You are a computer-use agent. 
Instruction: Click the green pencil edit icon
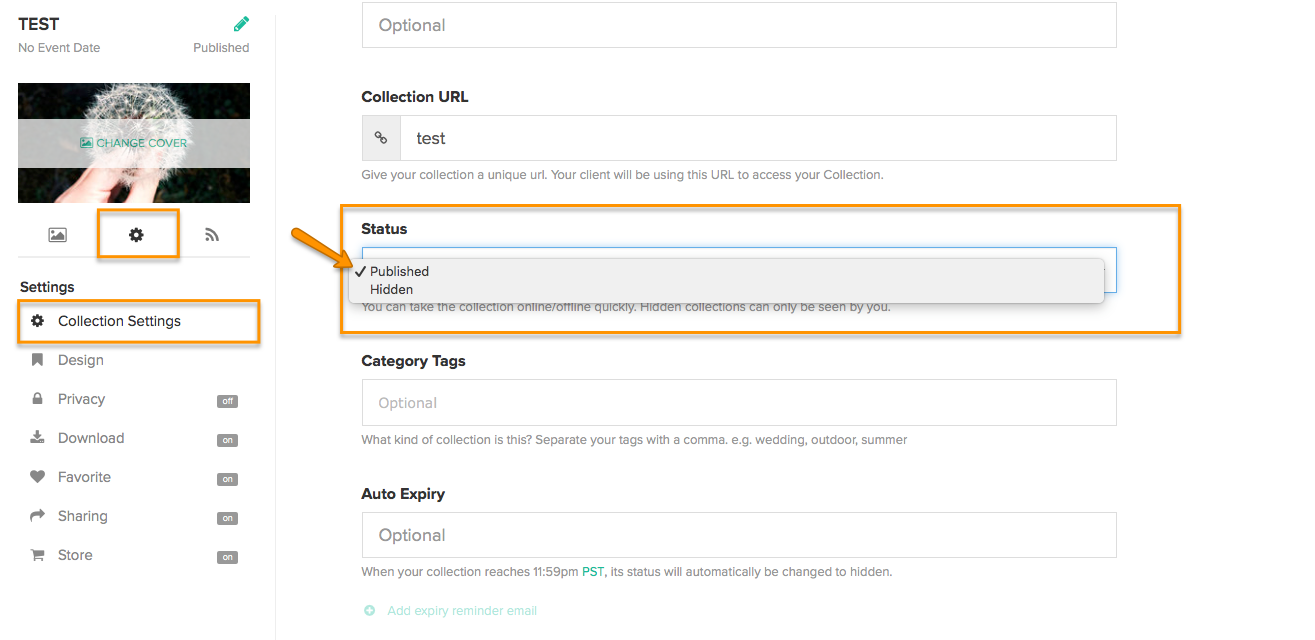(x=241, y=24)
